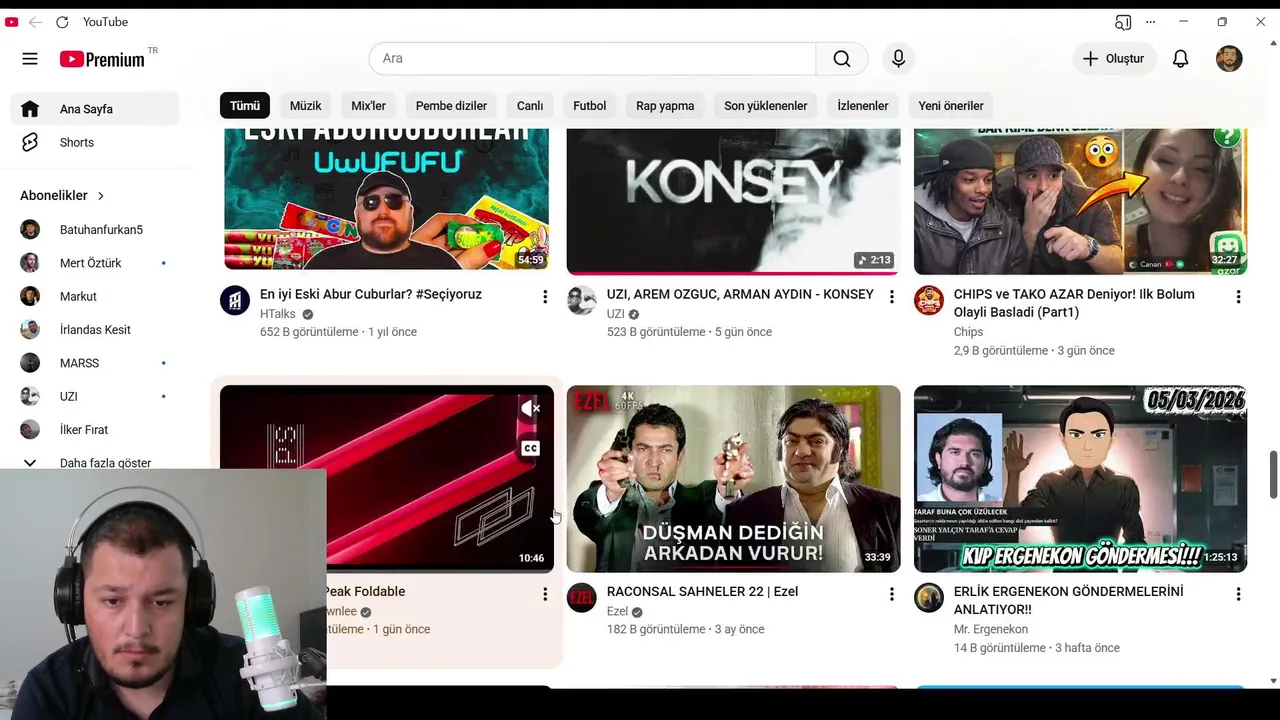Reload the YouTube page
1280x720 pixels.
[x=62, y=22]
